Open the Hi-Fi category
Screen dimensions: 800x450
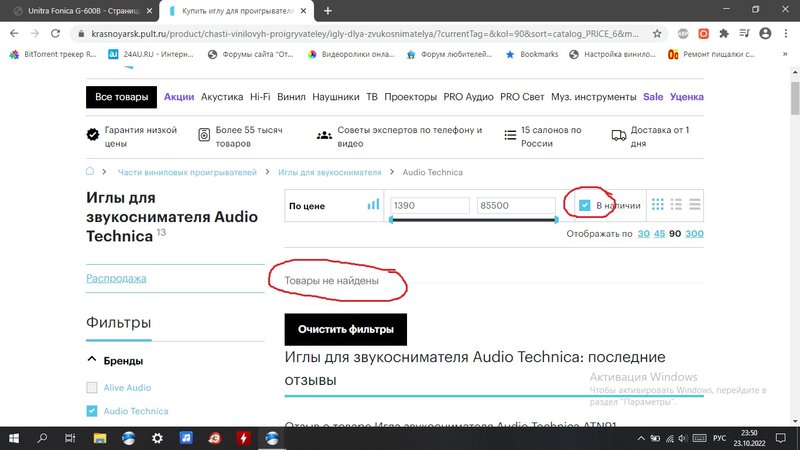(x=260, y=96)
